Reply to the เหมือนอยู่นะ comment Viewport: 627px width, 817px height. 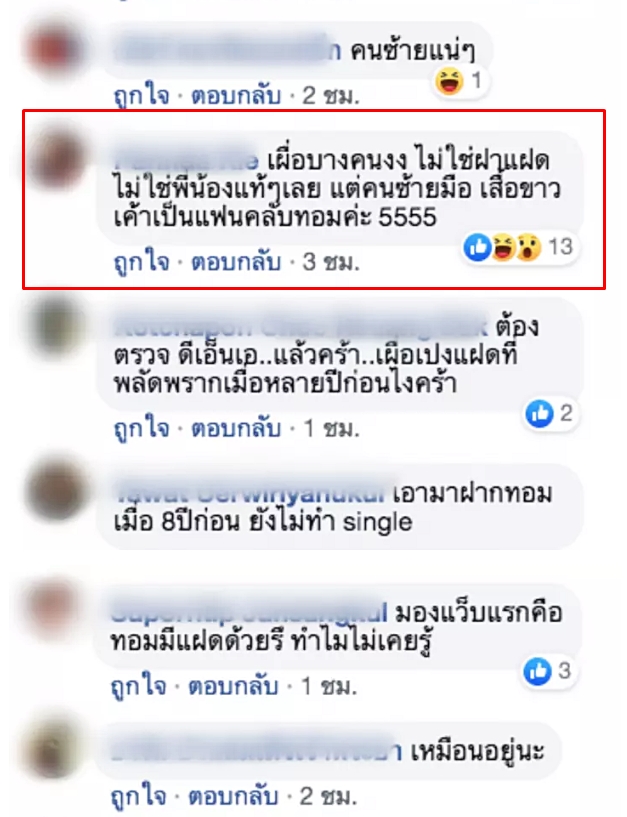point(233,797)
